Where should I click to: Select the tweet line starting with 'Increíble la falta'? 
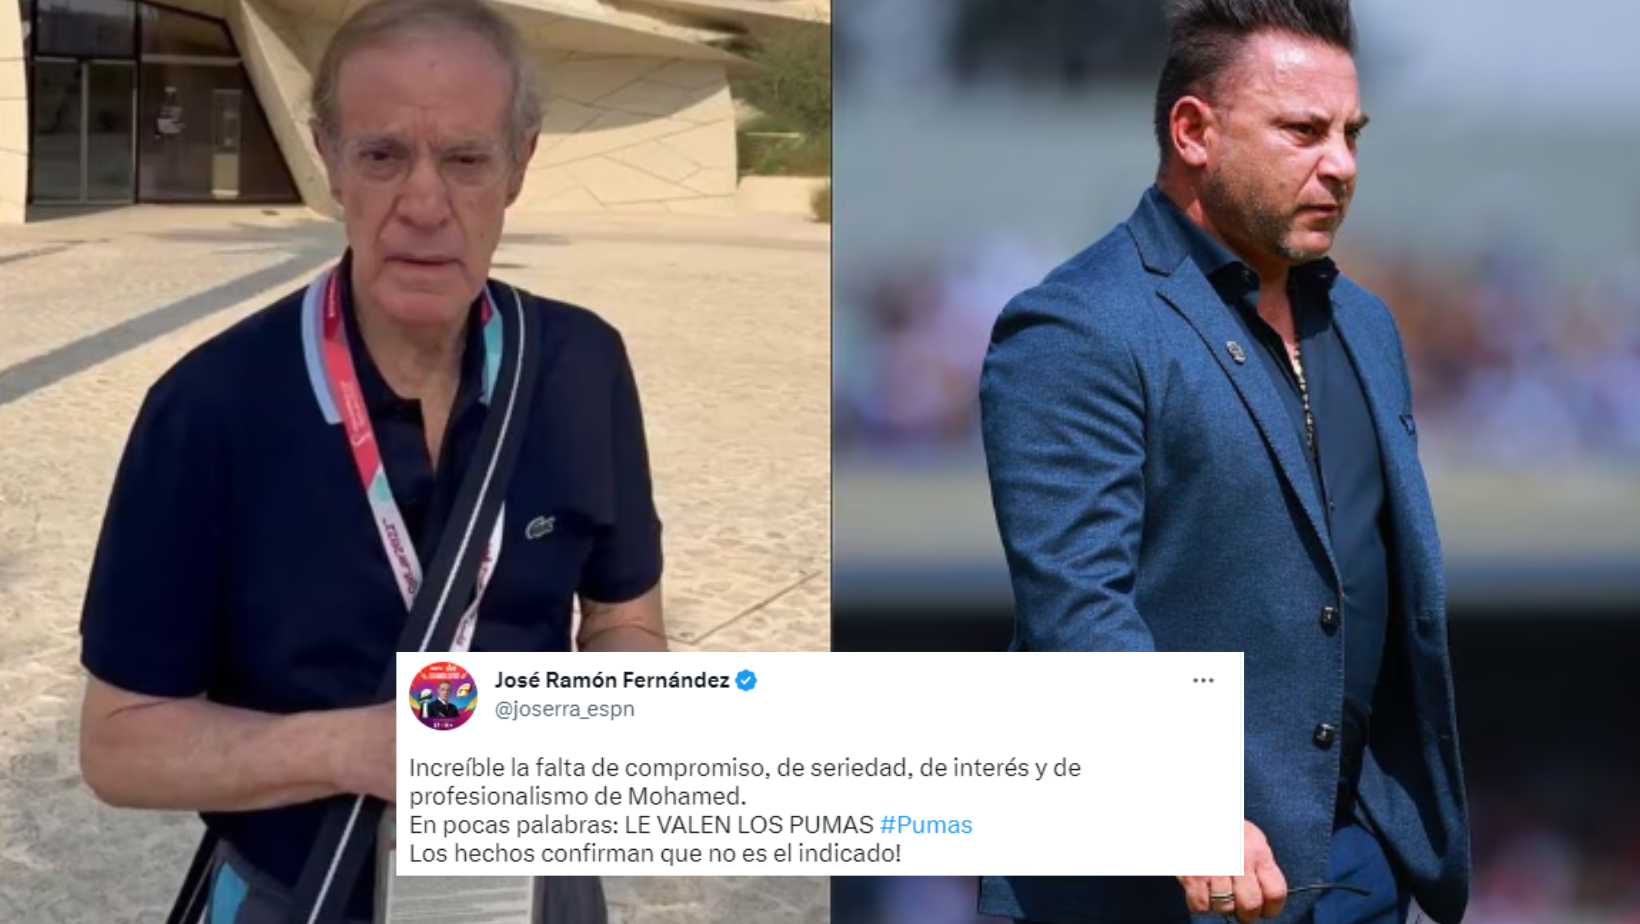point(745,768)
